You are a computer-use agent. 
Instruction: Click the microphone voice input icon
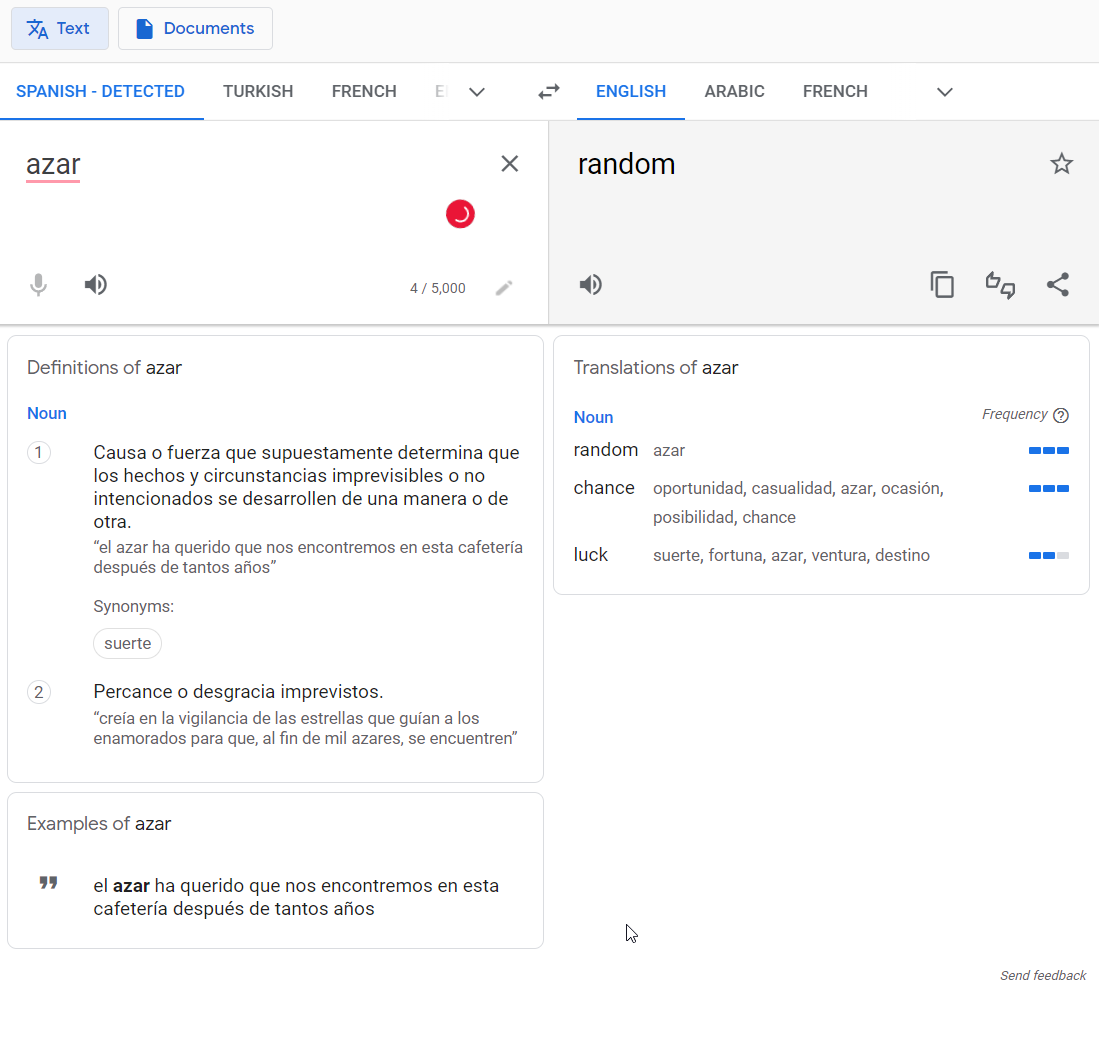pos(38,286)
